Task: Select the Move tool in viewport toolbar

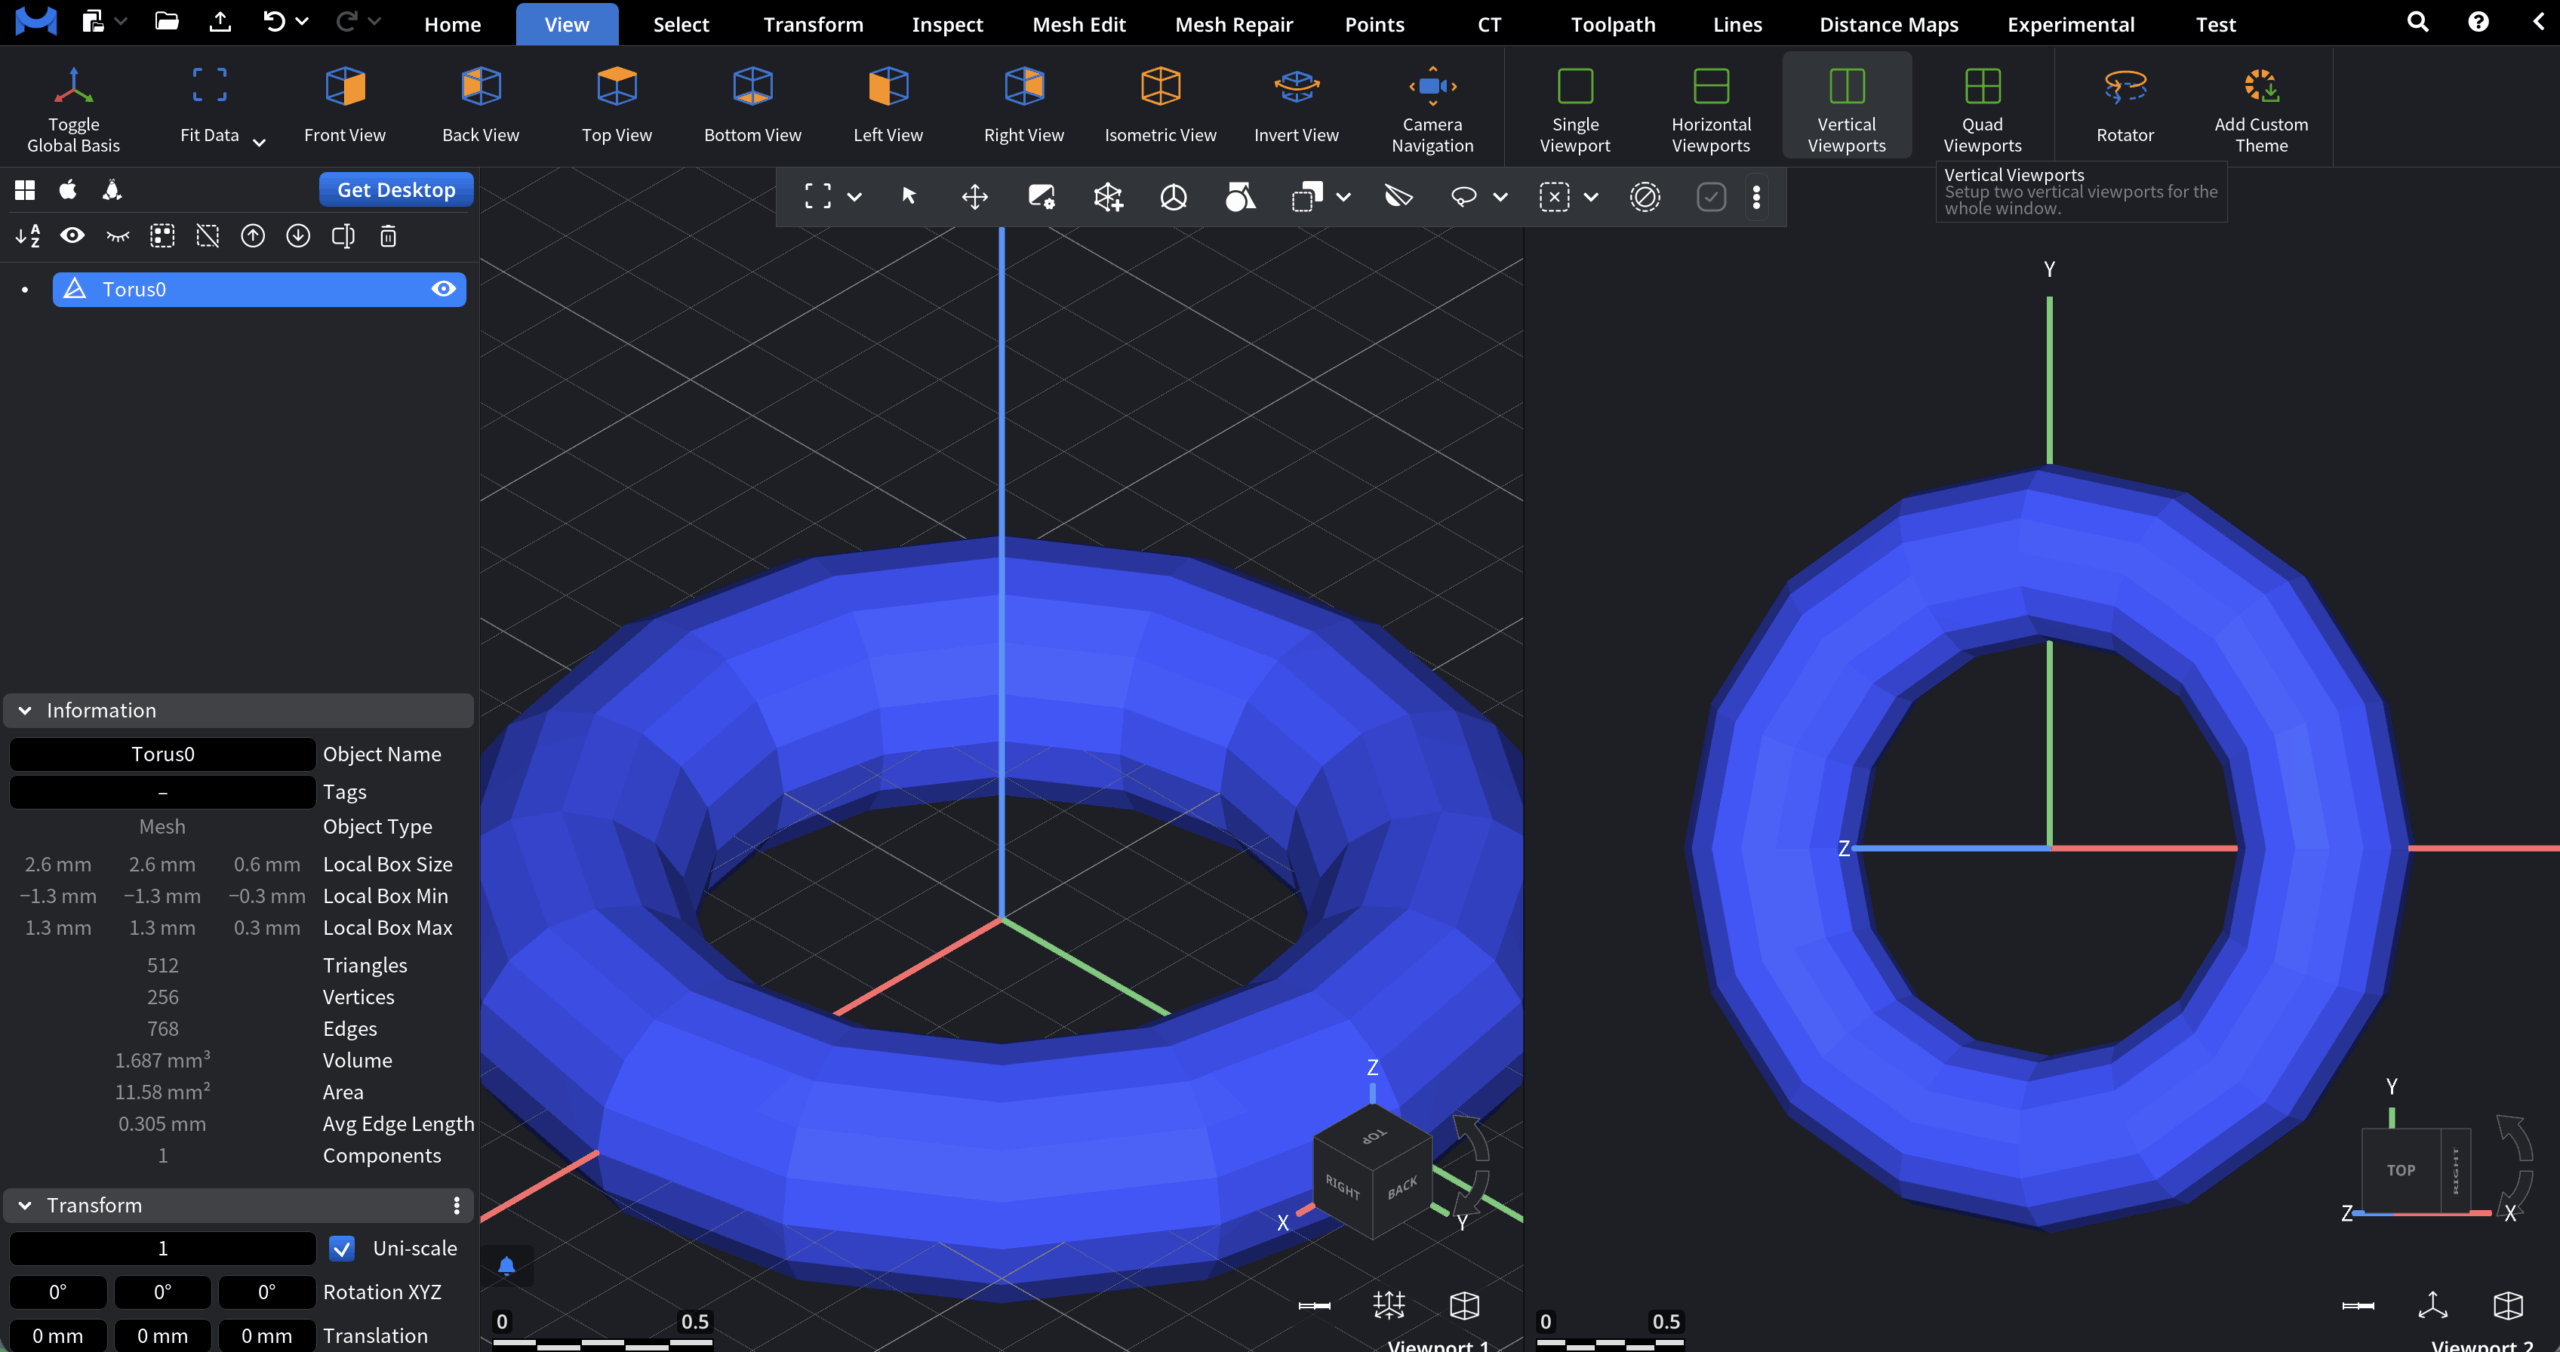Action: [x=974, y=196]
